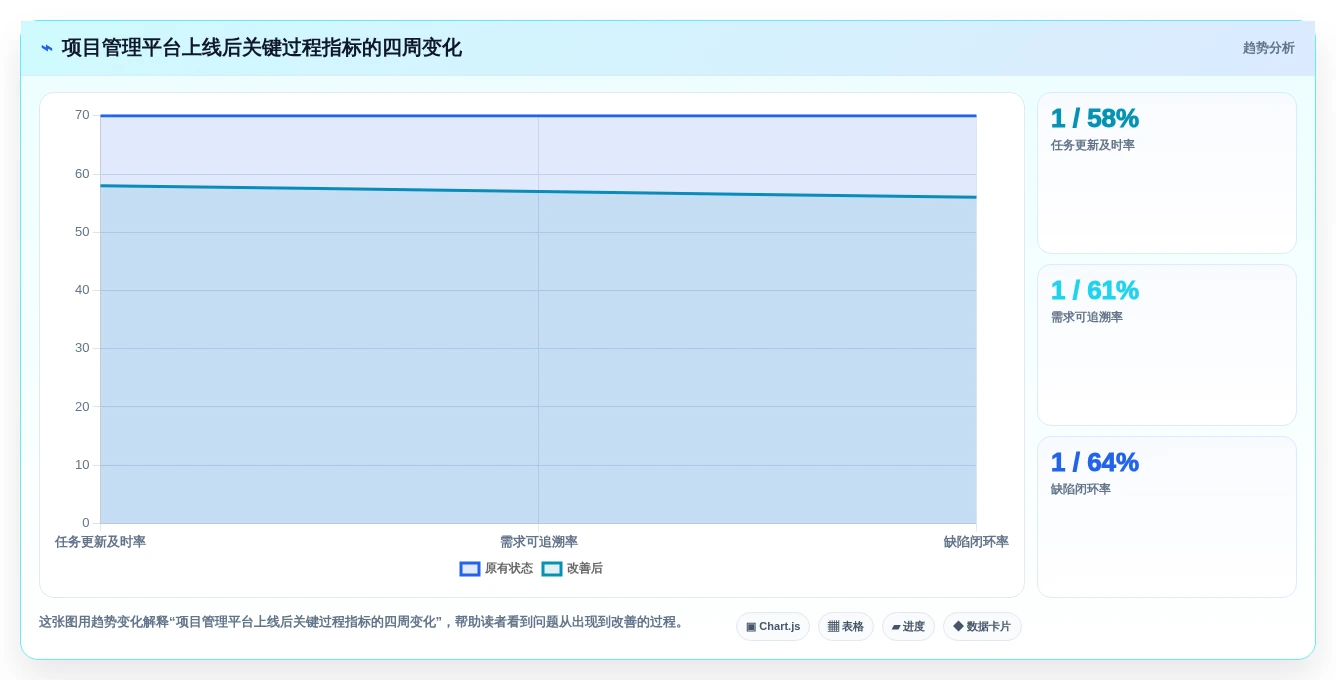Click y-axis tick label 30
The width and height of the screenshot is (1336, 680).
pyautogui.click(x=82, y=348)
